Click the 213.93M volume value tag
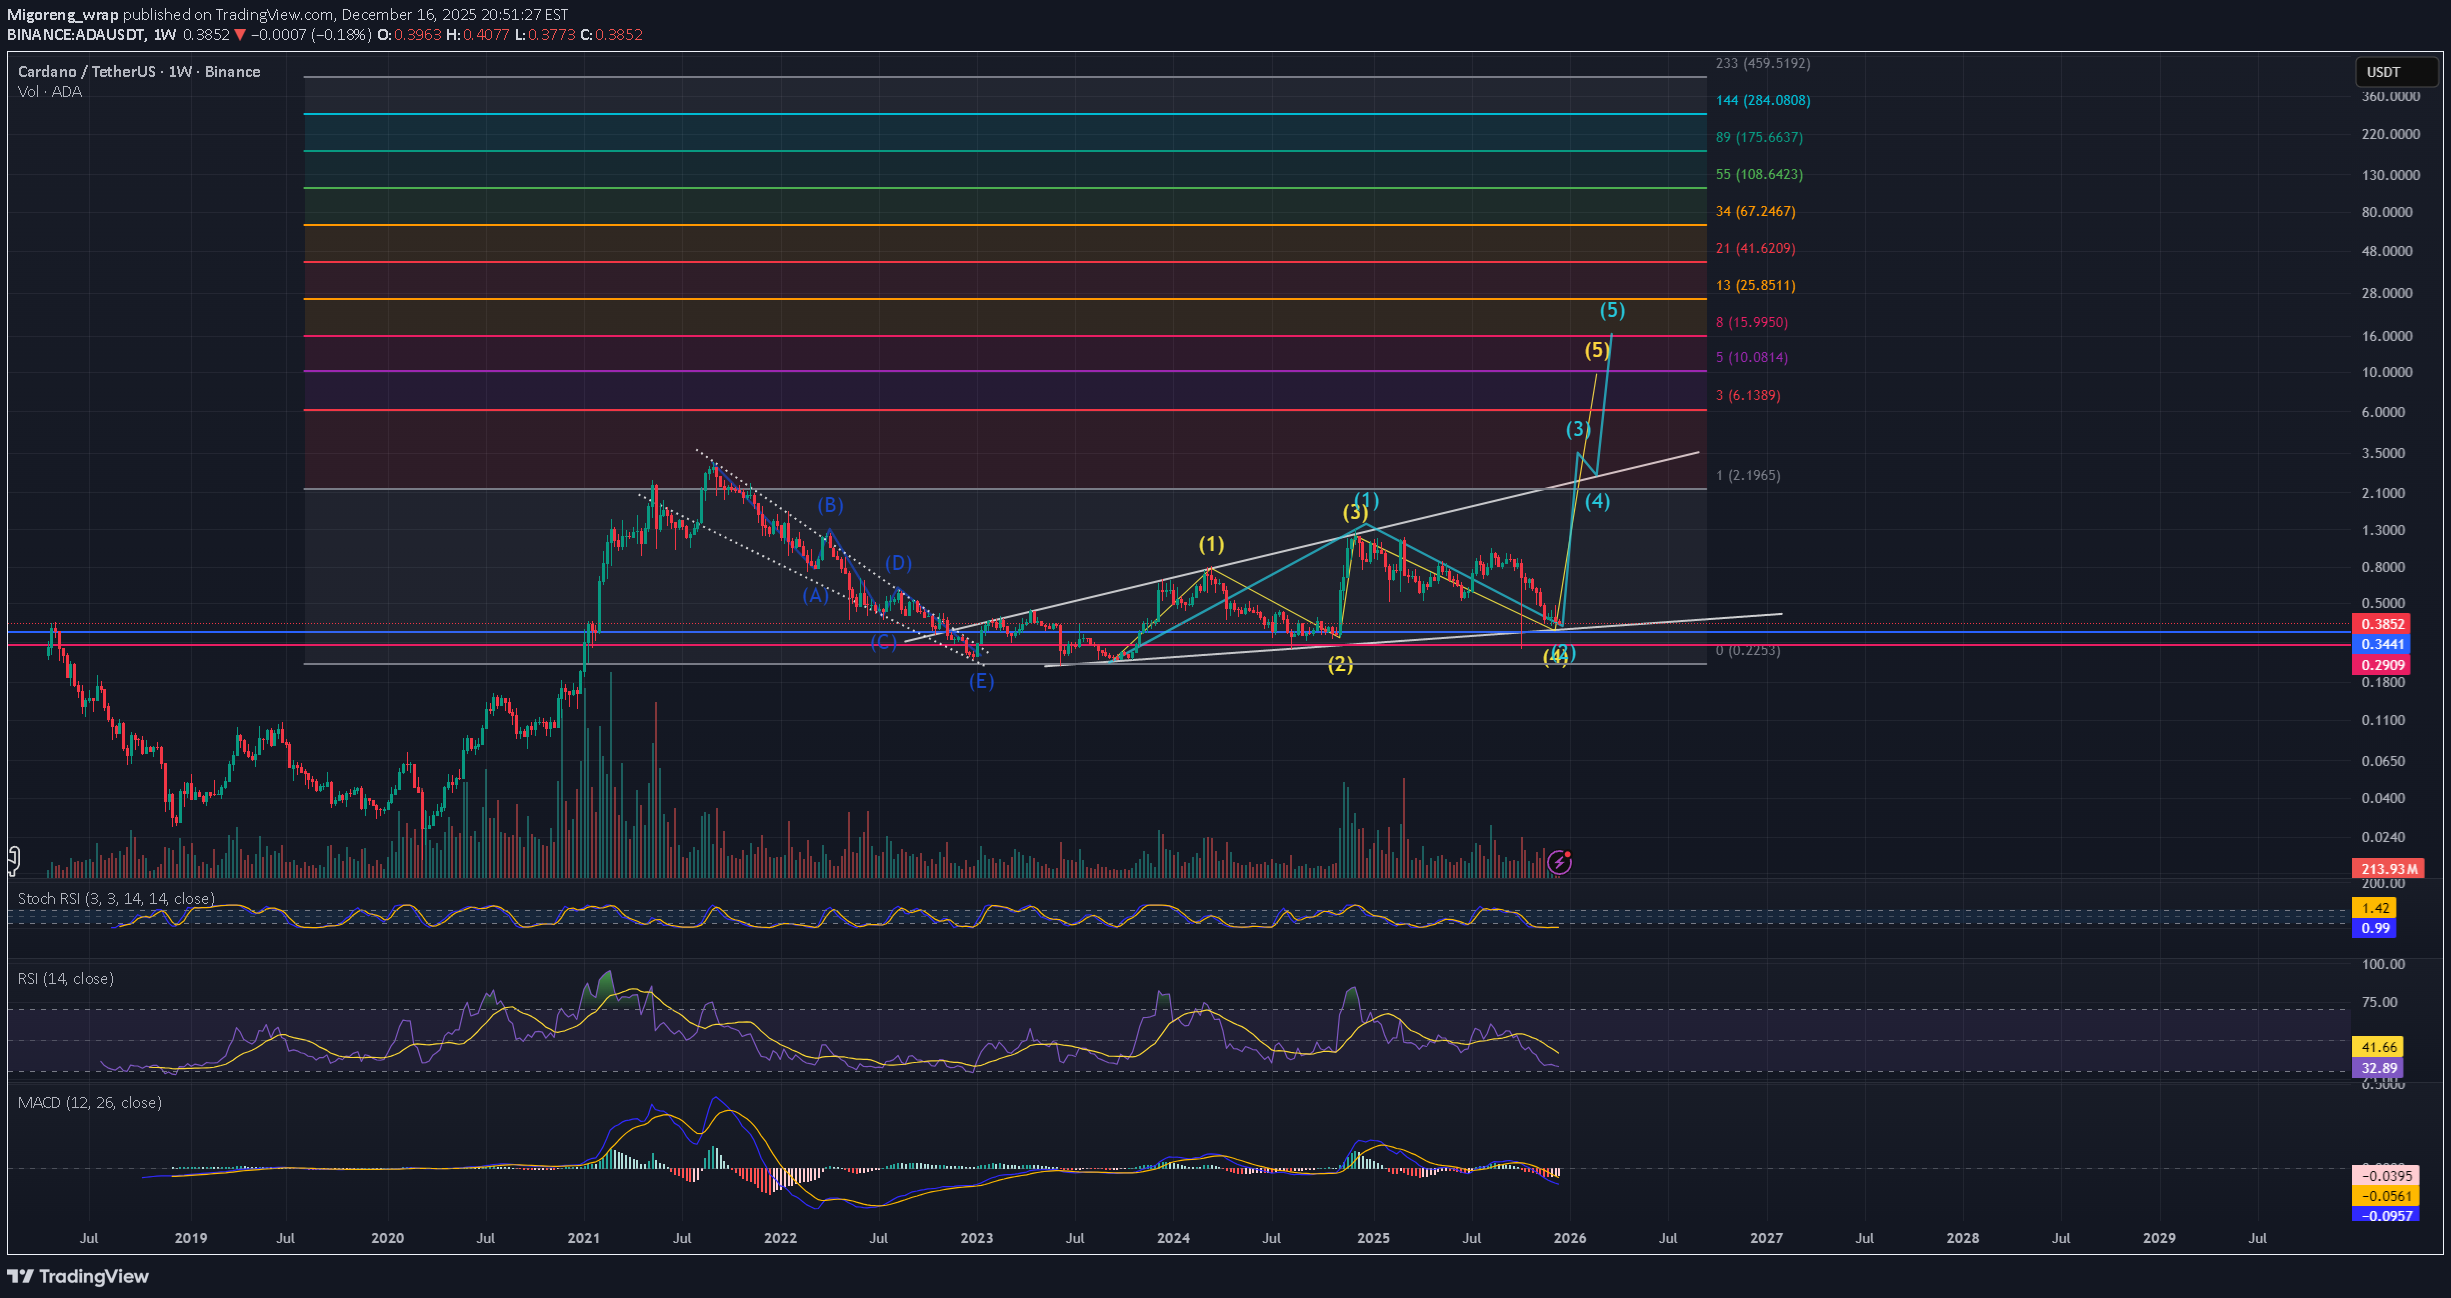Screen dimensions: 2451x1298 click(x=2388, y=869)
